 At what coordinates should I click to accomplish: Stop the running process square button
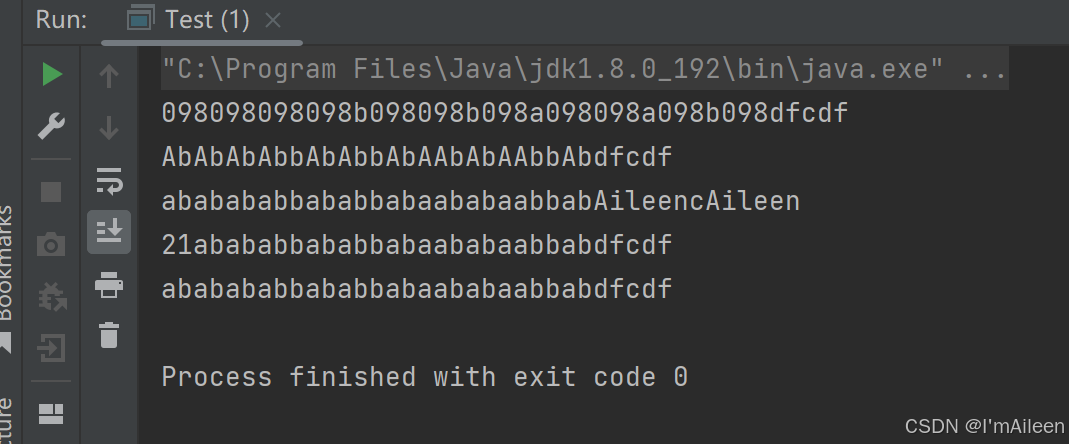click(x=51, y=192)
